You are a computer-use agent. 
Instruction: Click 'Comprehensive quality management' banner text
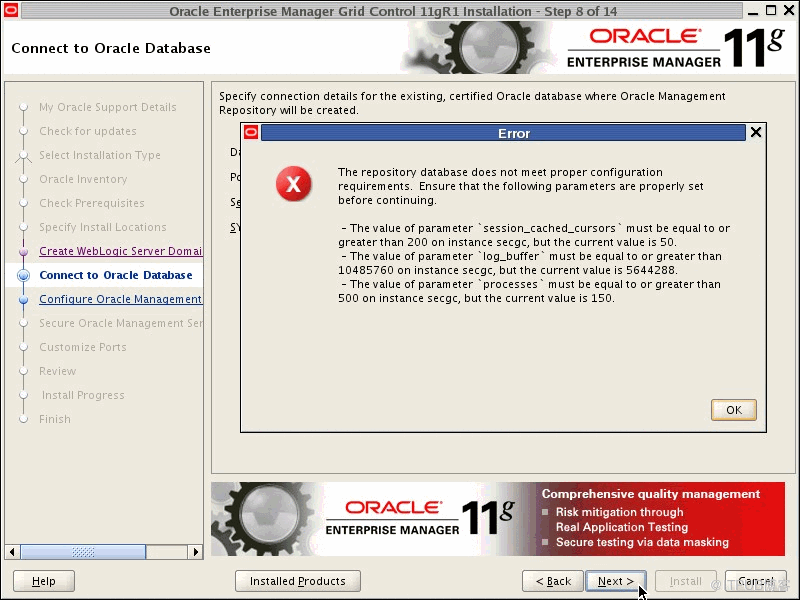click(651, 494)
